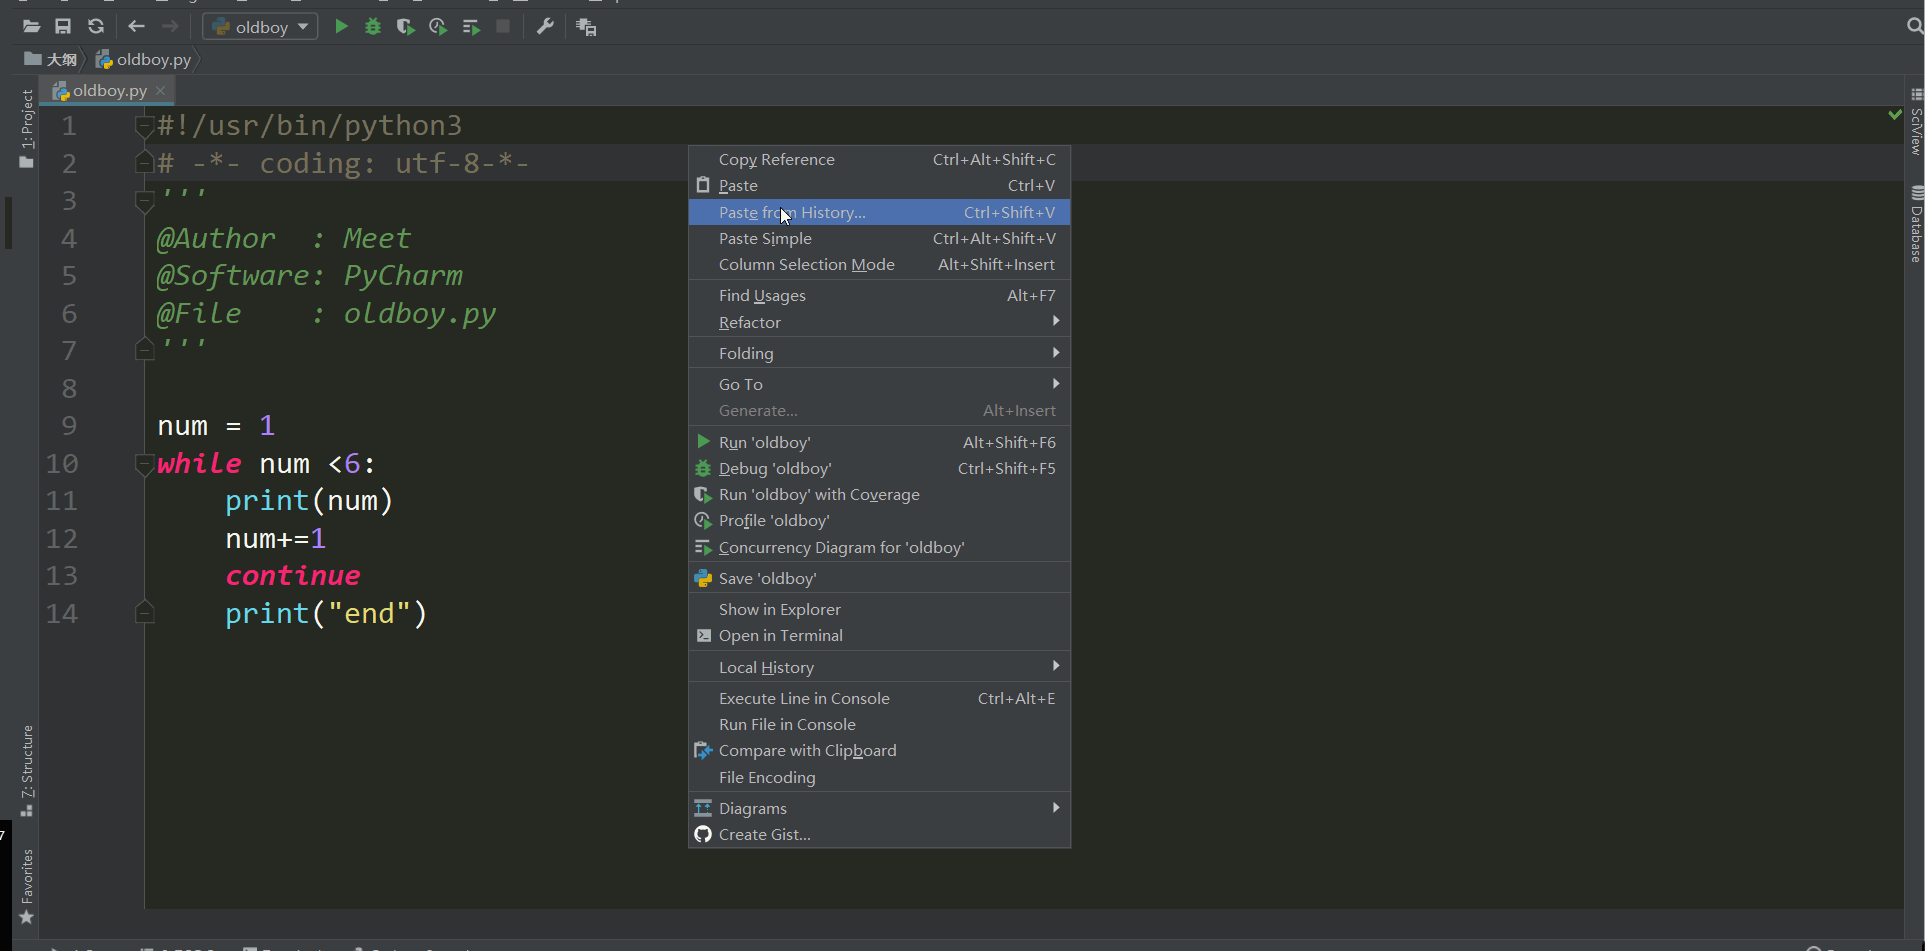1925x951 pixels.
Task: Select Show in Explorer
Action: point(879,609)
